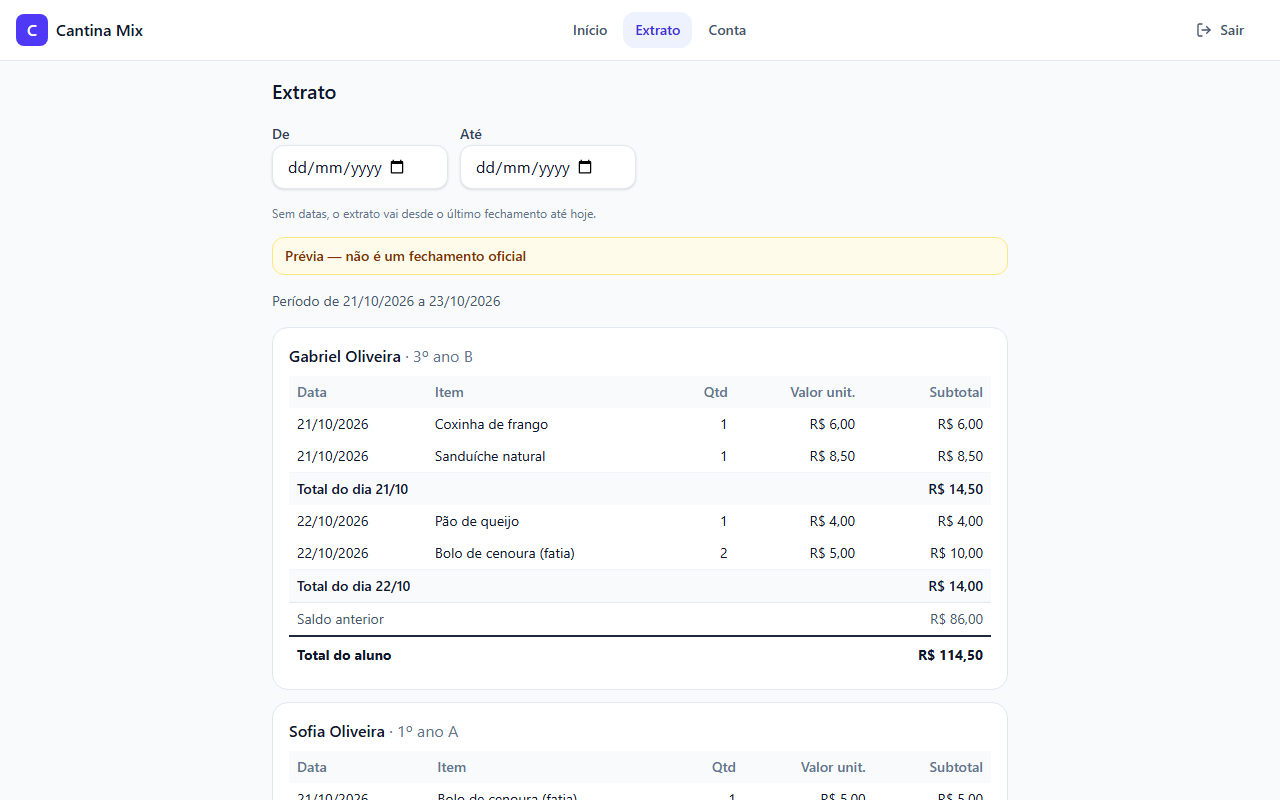The height and width of the screenshot is (800, 1280).
Task: Click the R$ 10,00 subtotal value
Action: [956, 553]
